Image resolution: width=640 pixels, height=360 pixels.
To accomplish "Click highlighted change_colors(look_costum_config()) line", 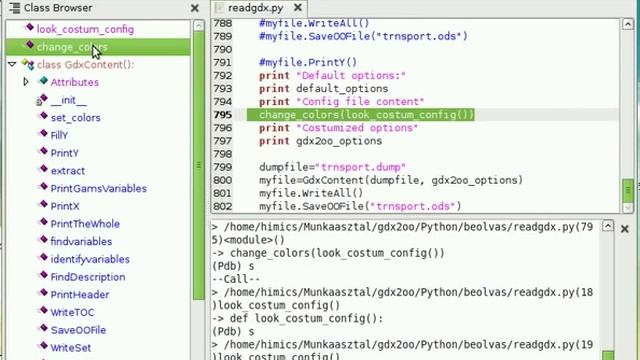I will click(360, 115).
